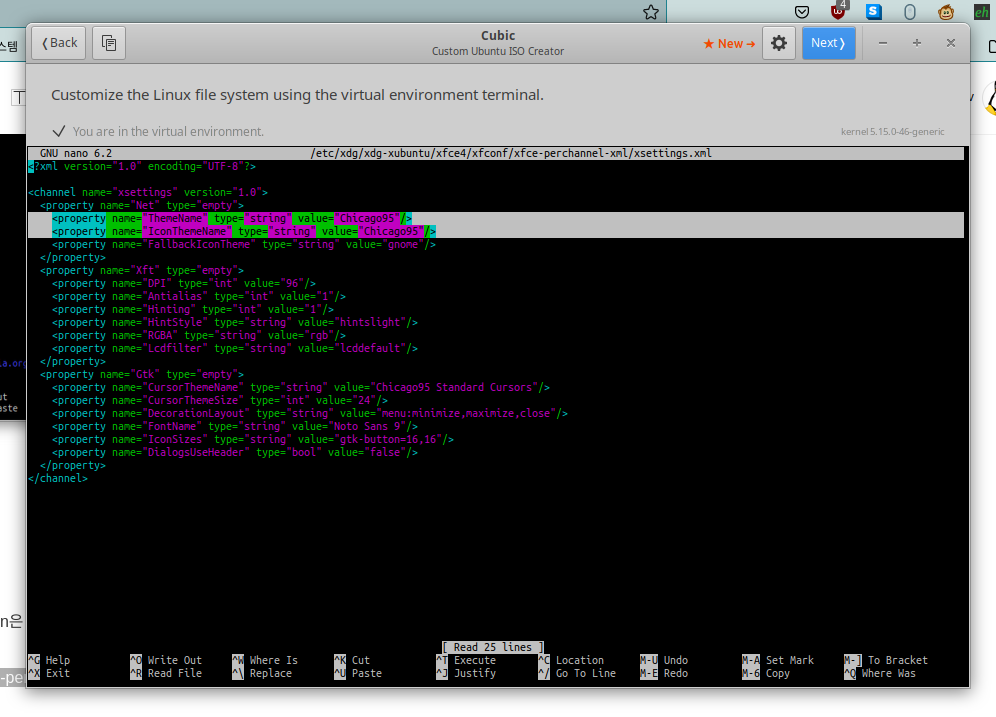This screenshot has height=717, width=996.
Task: Click the ^C Location shortcut
Action: pyautogui.click(x=572, y=660)
